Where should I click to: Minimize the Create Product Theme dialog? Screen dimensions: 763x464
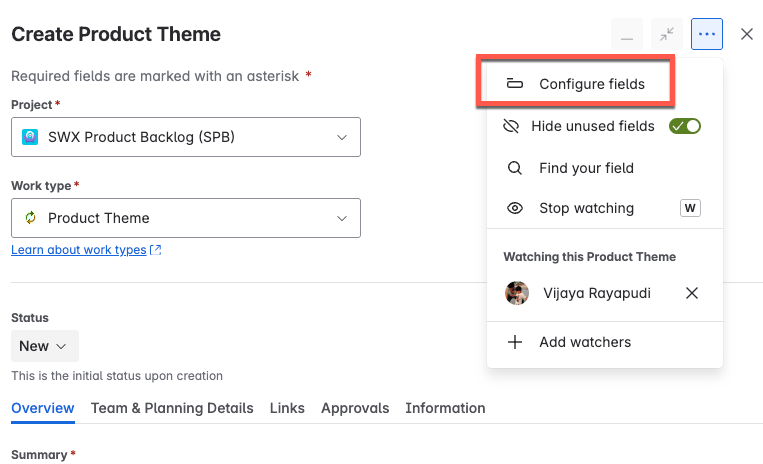[627, 34]
